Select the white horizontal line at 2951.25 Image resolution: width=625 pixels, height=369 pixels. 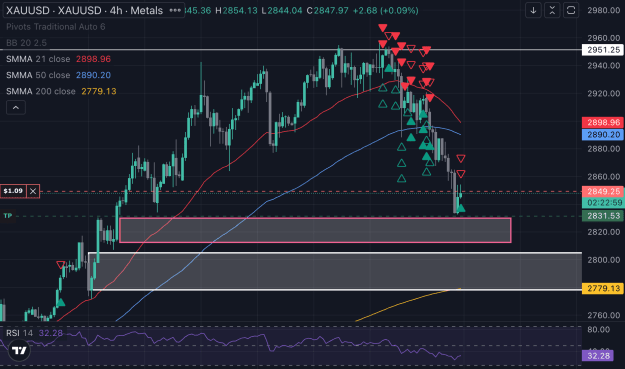point(291,50)
